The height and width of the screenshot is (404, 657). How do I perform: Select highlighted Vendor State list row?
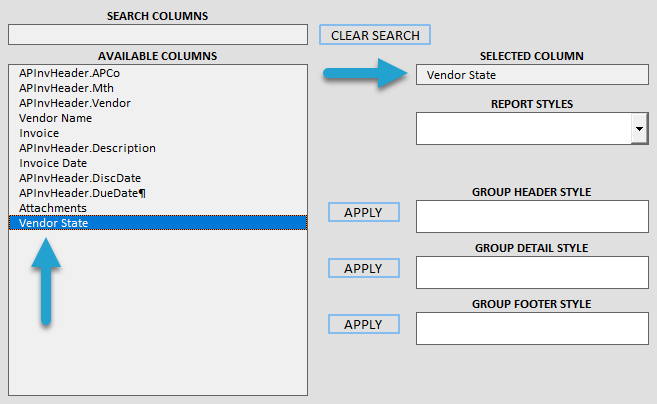158,223
